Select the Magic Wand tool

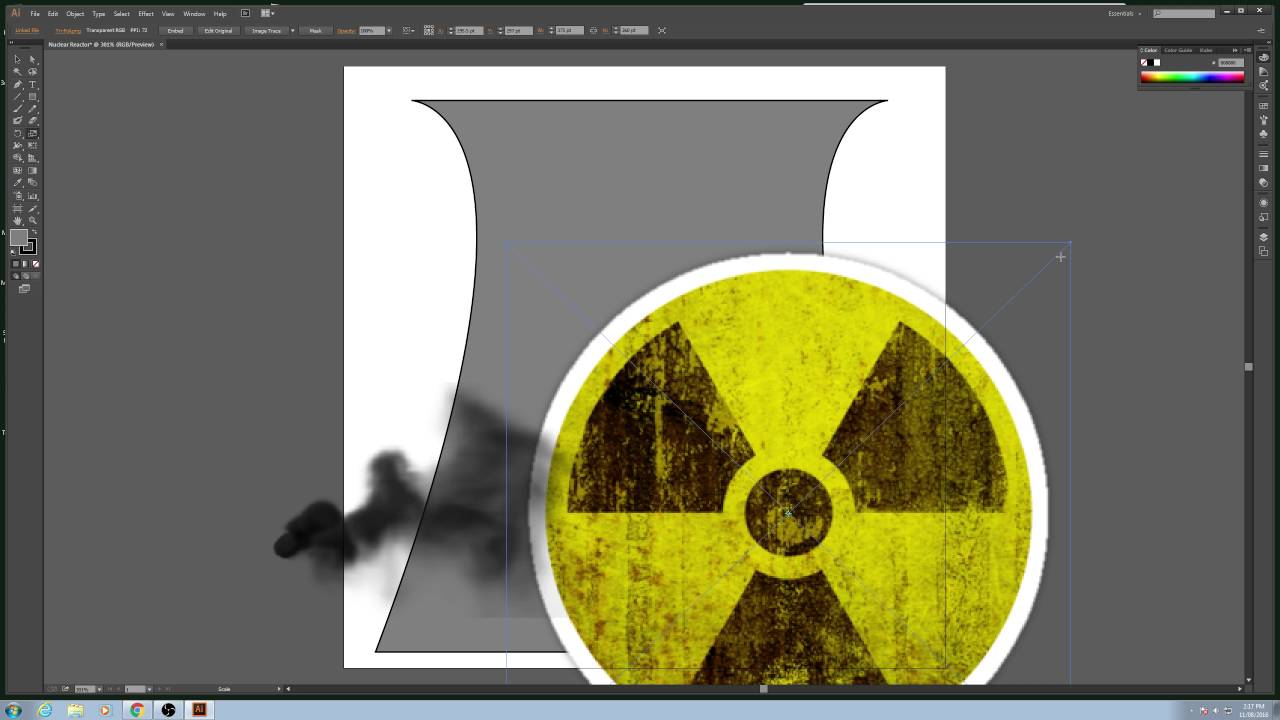click(x=18, y=72)
